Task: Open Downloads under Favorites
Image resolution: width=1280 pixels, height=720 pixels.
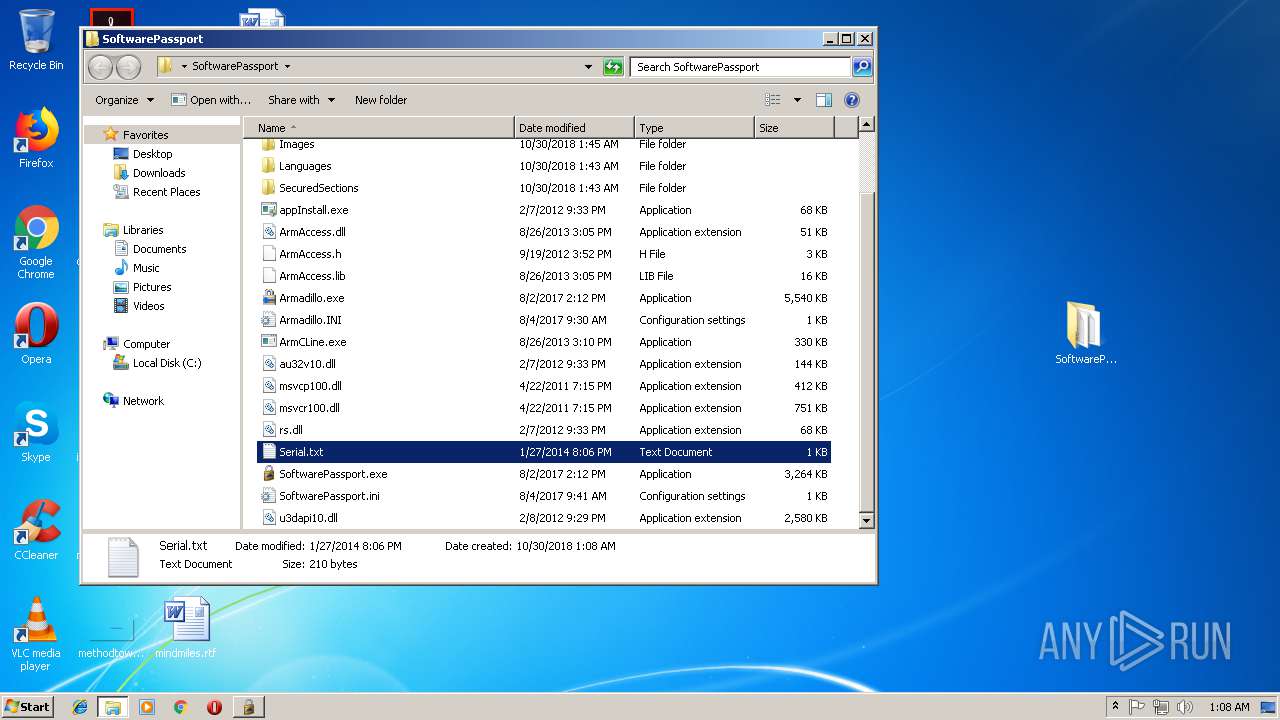Action: 159,173
